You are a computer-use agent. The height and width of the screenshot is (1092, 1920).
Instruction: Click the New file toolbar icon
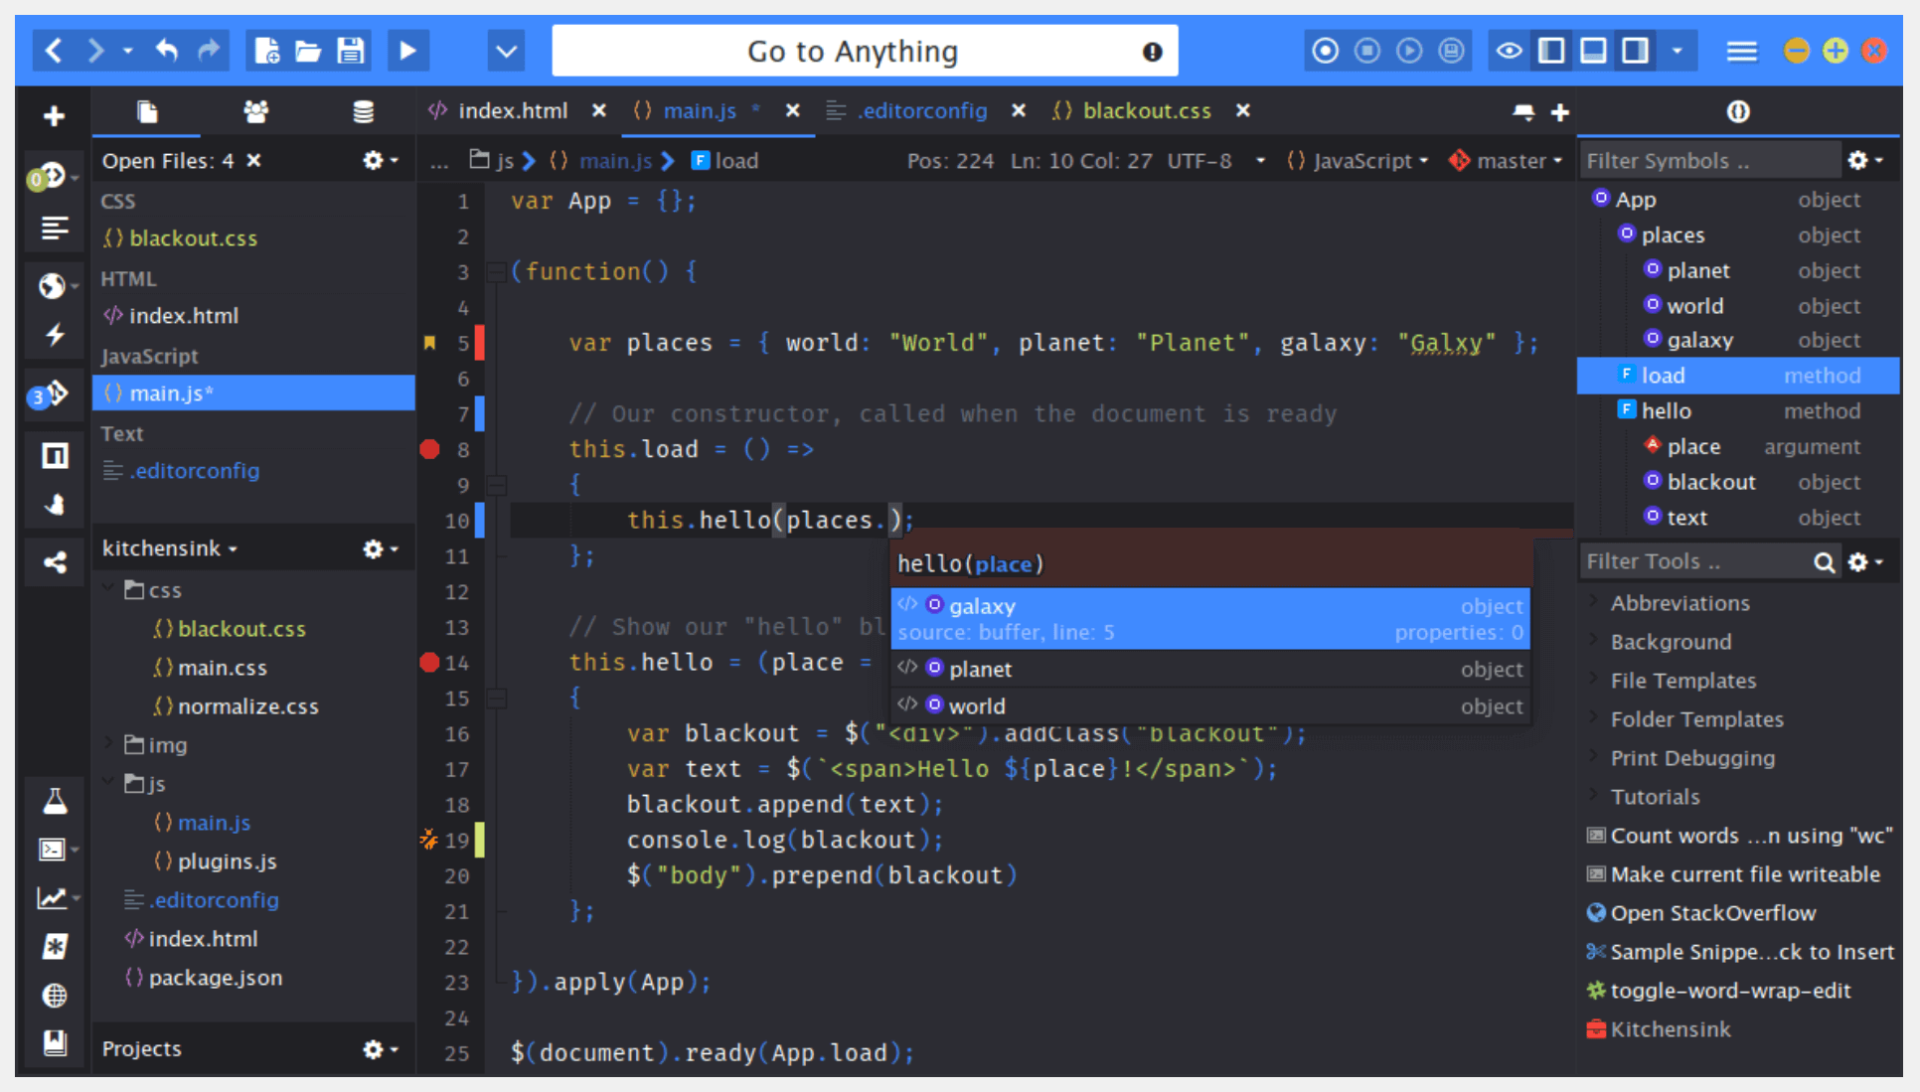click(x=267, y=51)
